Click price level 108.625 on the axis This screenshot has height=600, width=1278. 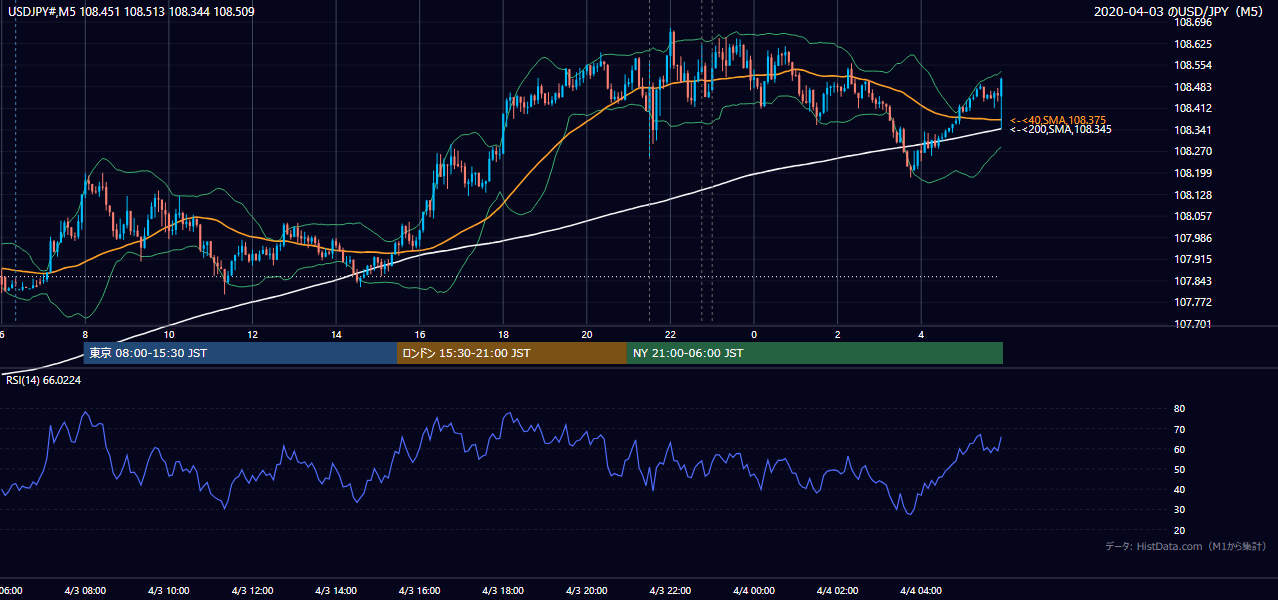[1193, 44]
